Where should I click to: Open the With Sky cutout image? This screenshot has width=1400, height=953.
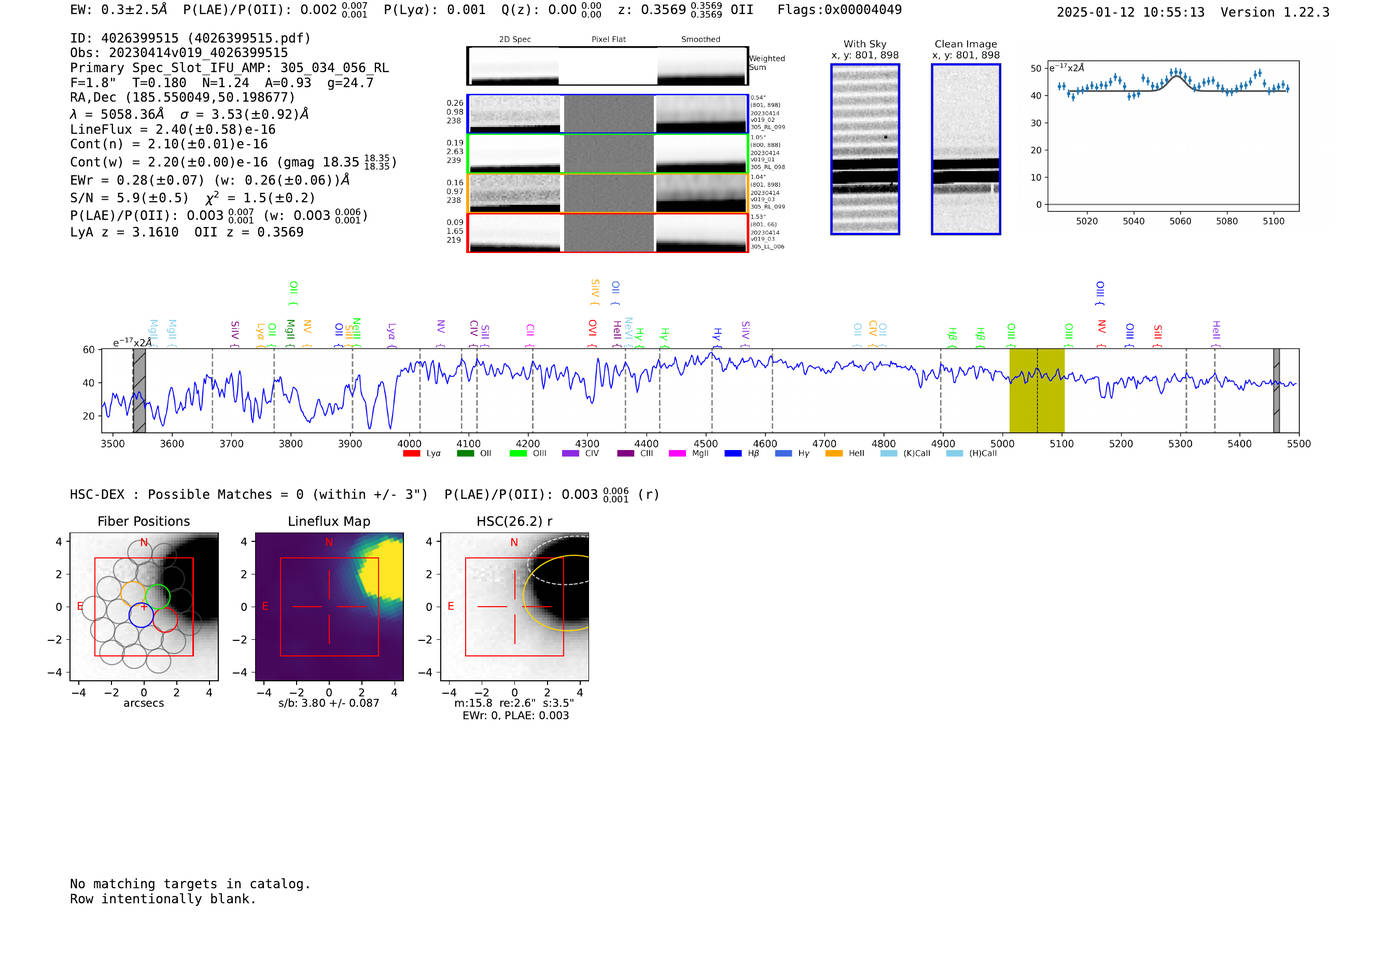tap(865, 149)
